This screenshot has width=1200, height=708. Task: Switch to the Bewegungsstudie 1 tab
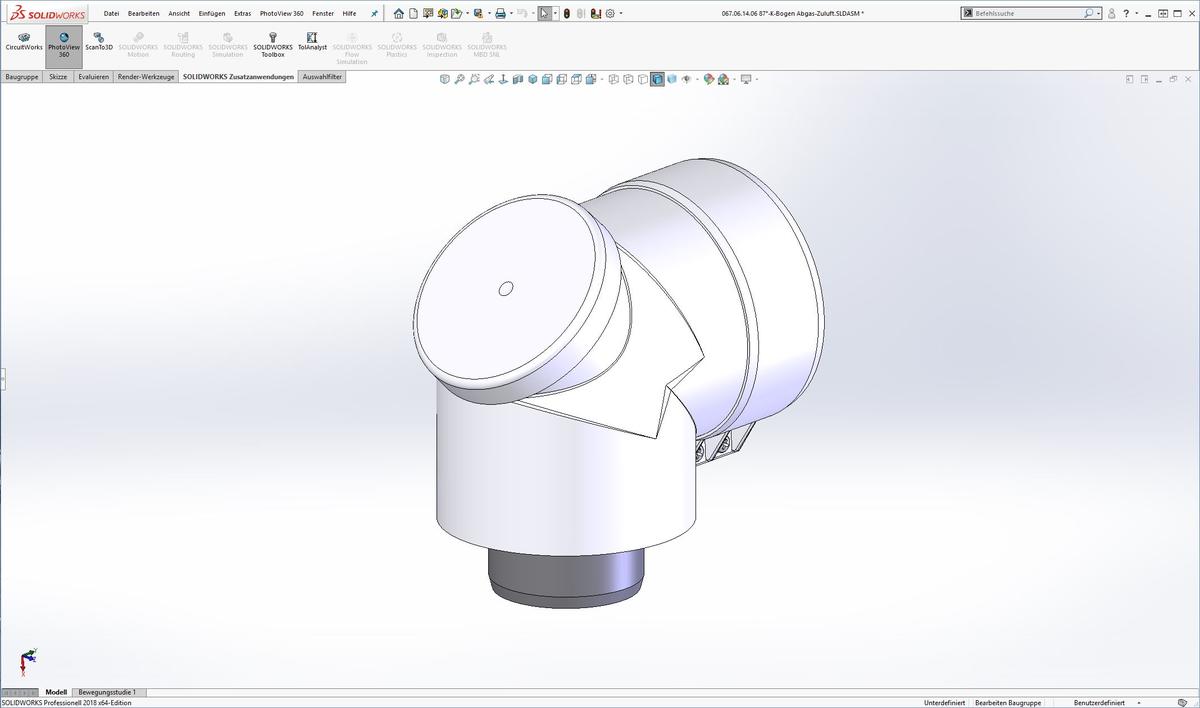tap(107, 692)
